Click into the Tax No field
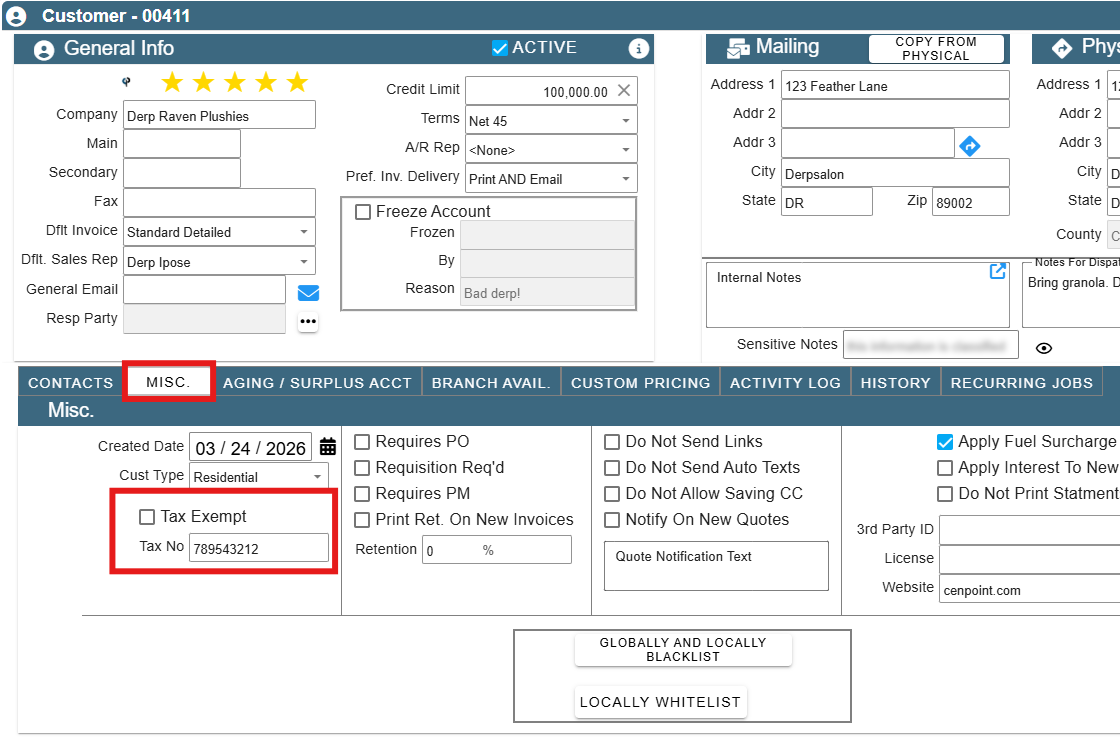Viewport: 1120px width, 743px height. point(259,548)
